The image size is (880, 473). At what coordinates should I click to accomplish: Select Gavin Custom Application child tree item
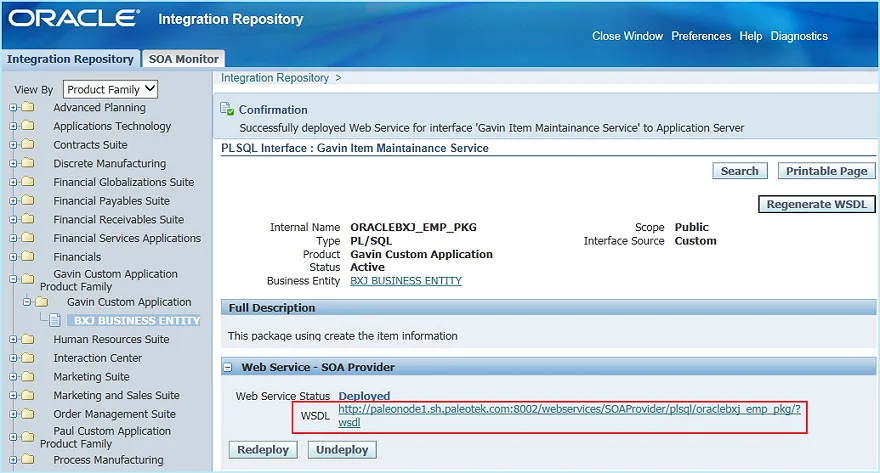point(129,302)
